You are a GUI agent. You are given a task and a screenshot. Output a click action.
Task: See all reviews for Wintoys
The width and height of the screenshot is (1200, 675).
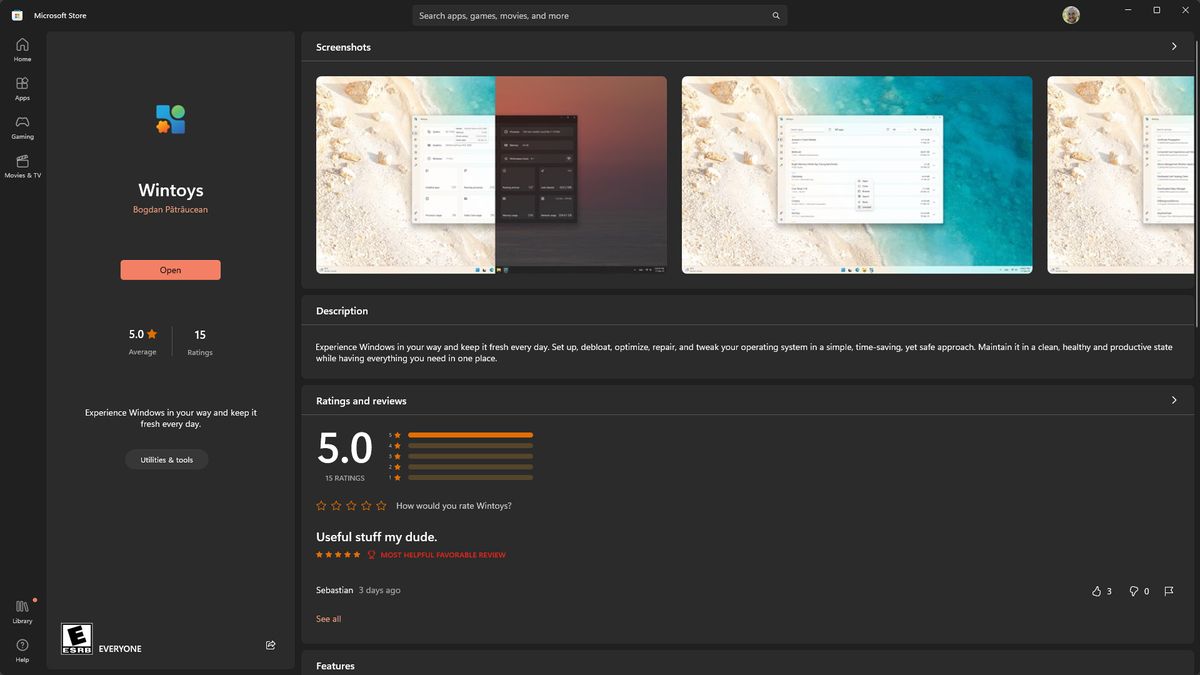pyautogui.click(x=328, y=618)
